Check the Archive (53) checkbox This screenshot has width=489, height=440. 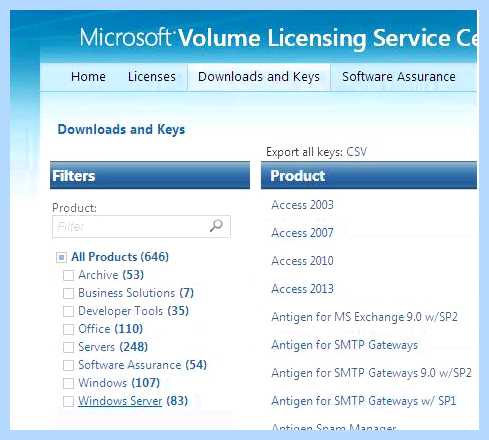click(68, 275)
